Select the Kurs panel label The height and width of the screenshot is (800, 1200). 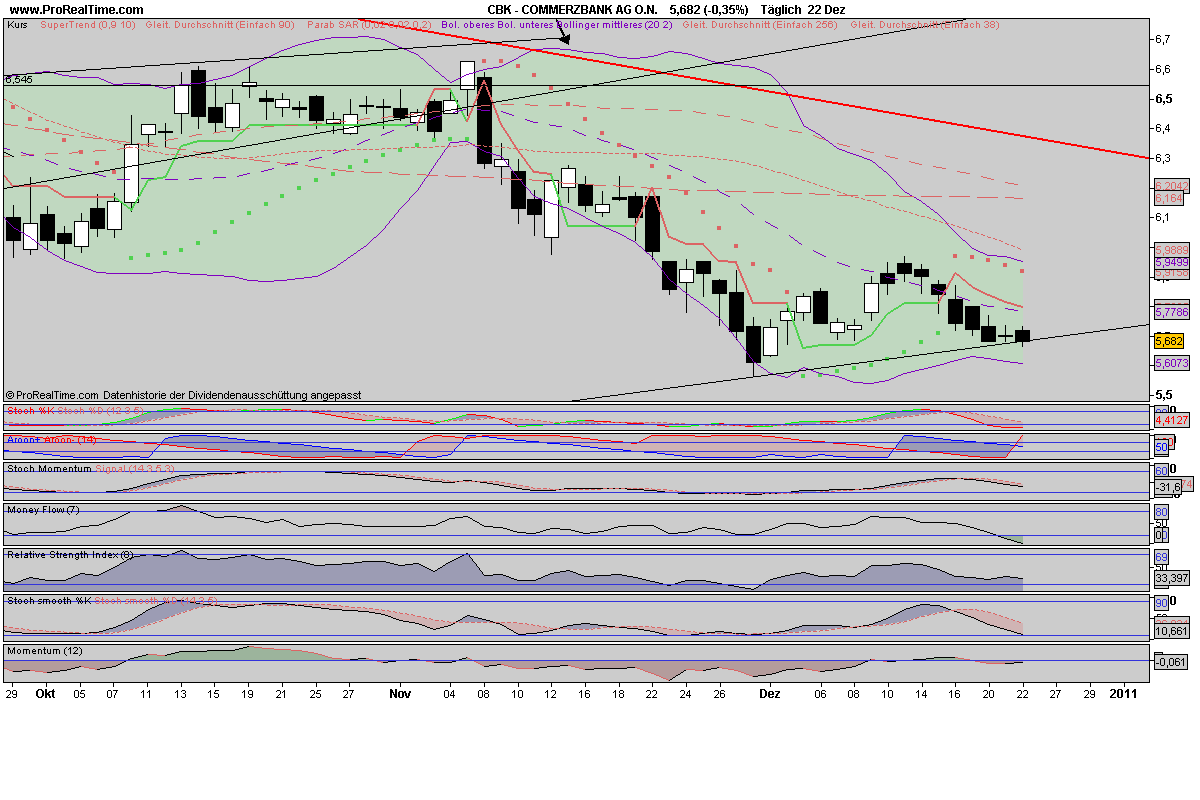[17, 23]
